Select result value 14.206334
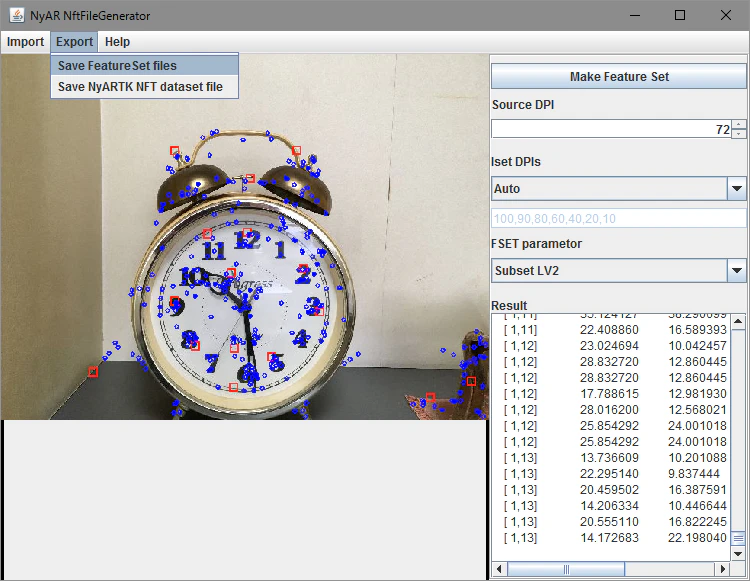This screenshot has height=581, width=750. [609, 506]
